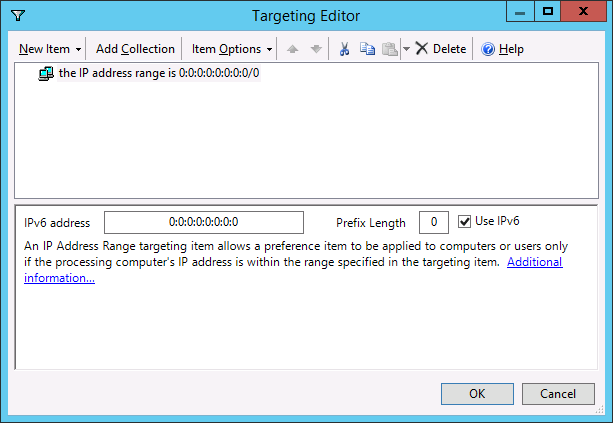Click the blue Help question icon
This screenshot has width=613, height=423.
[489, 49]
